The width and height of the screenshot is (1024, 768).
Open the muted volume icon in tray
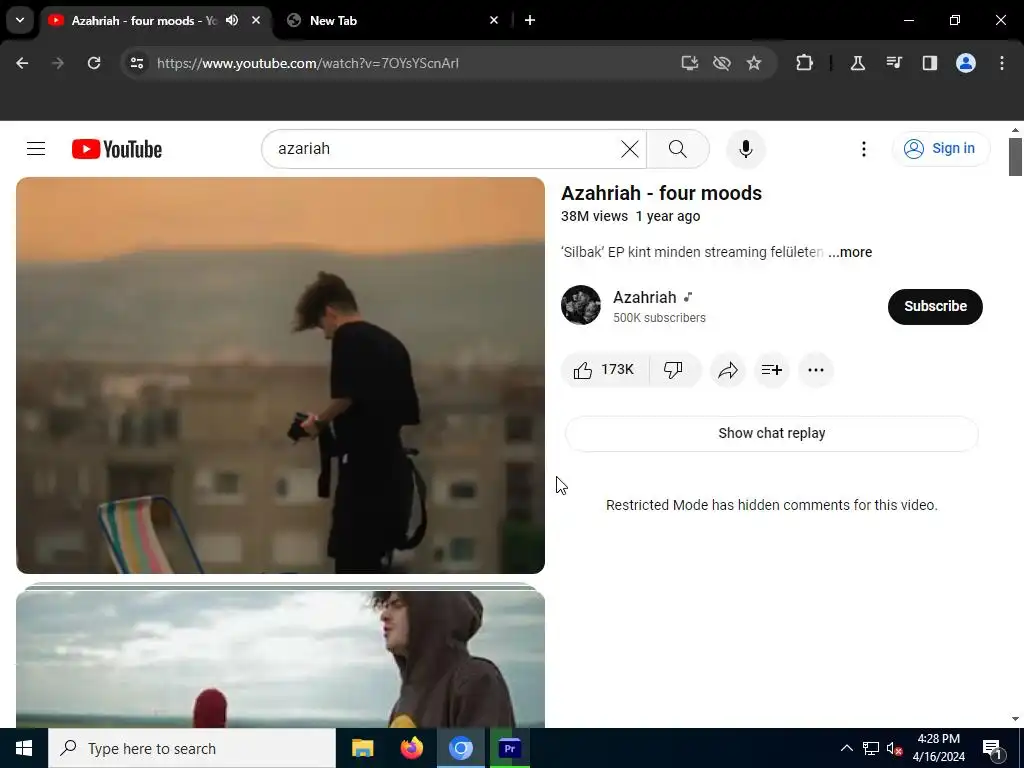click(894, 748)
